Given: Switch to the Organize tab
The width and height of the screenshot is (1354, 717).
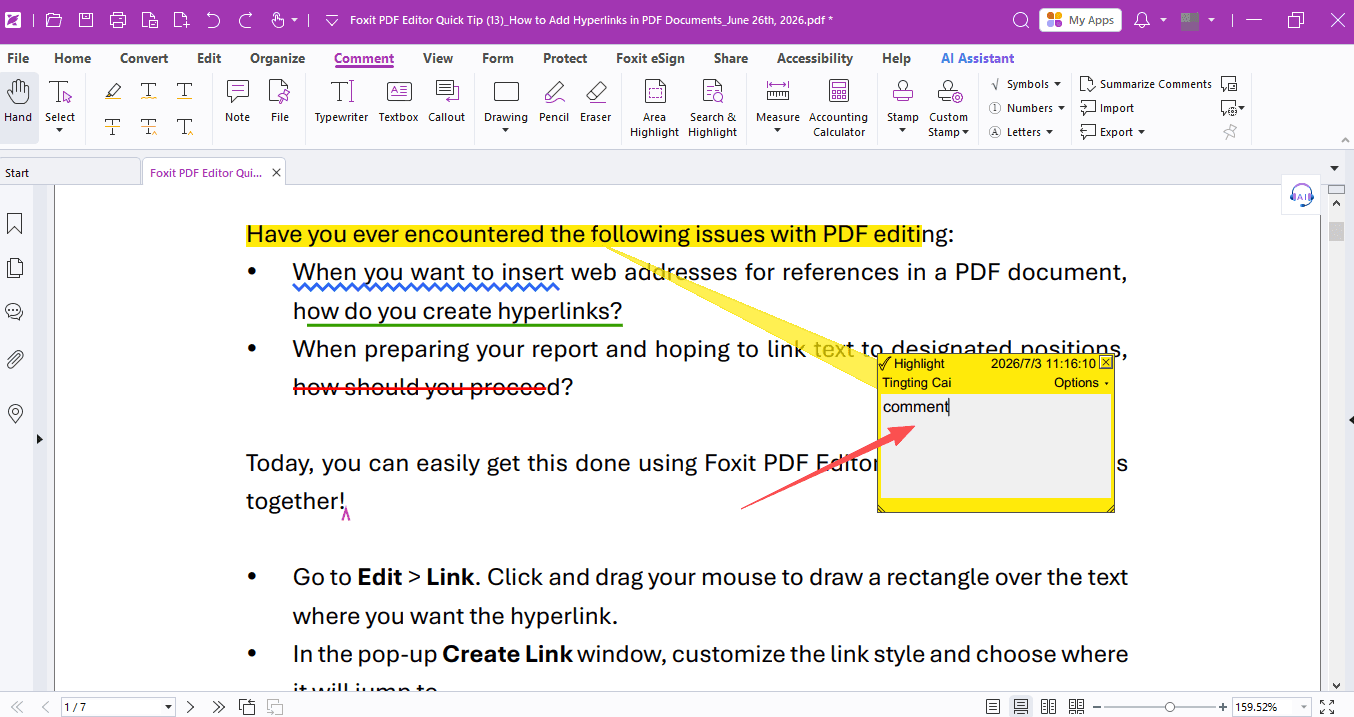Looking at the screenshot, I should coord(278,58).
